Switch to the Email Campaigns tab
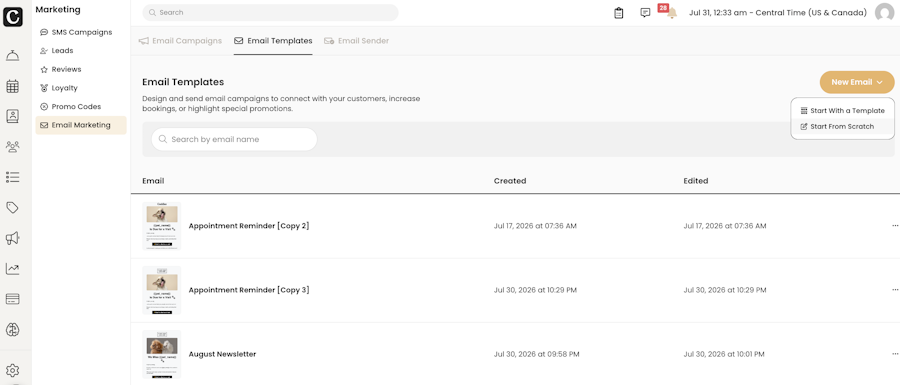Image resolution: width=900 pixels, height=385 pixels. click(x=180, y=41)
